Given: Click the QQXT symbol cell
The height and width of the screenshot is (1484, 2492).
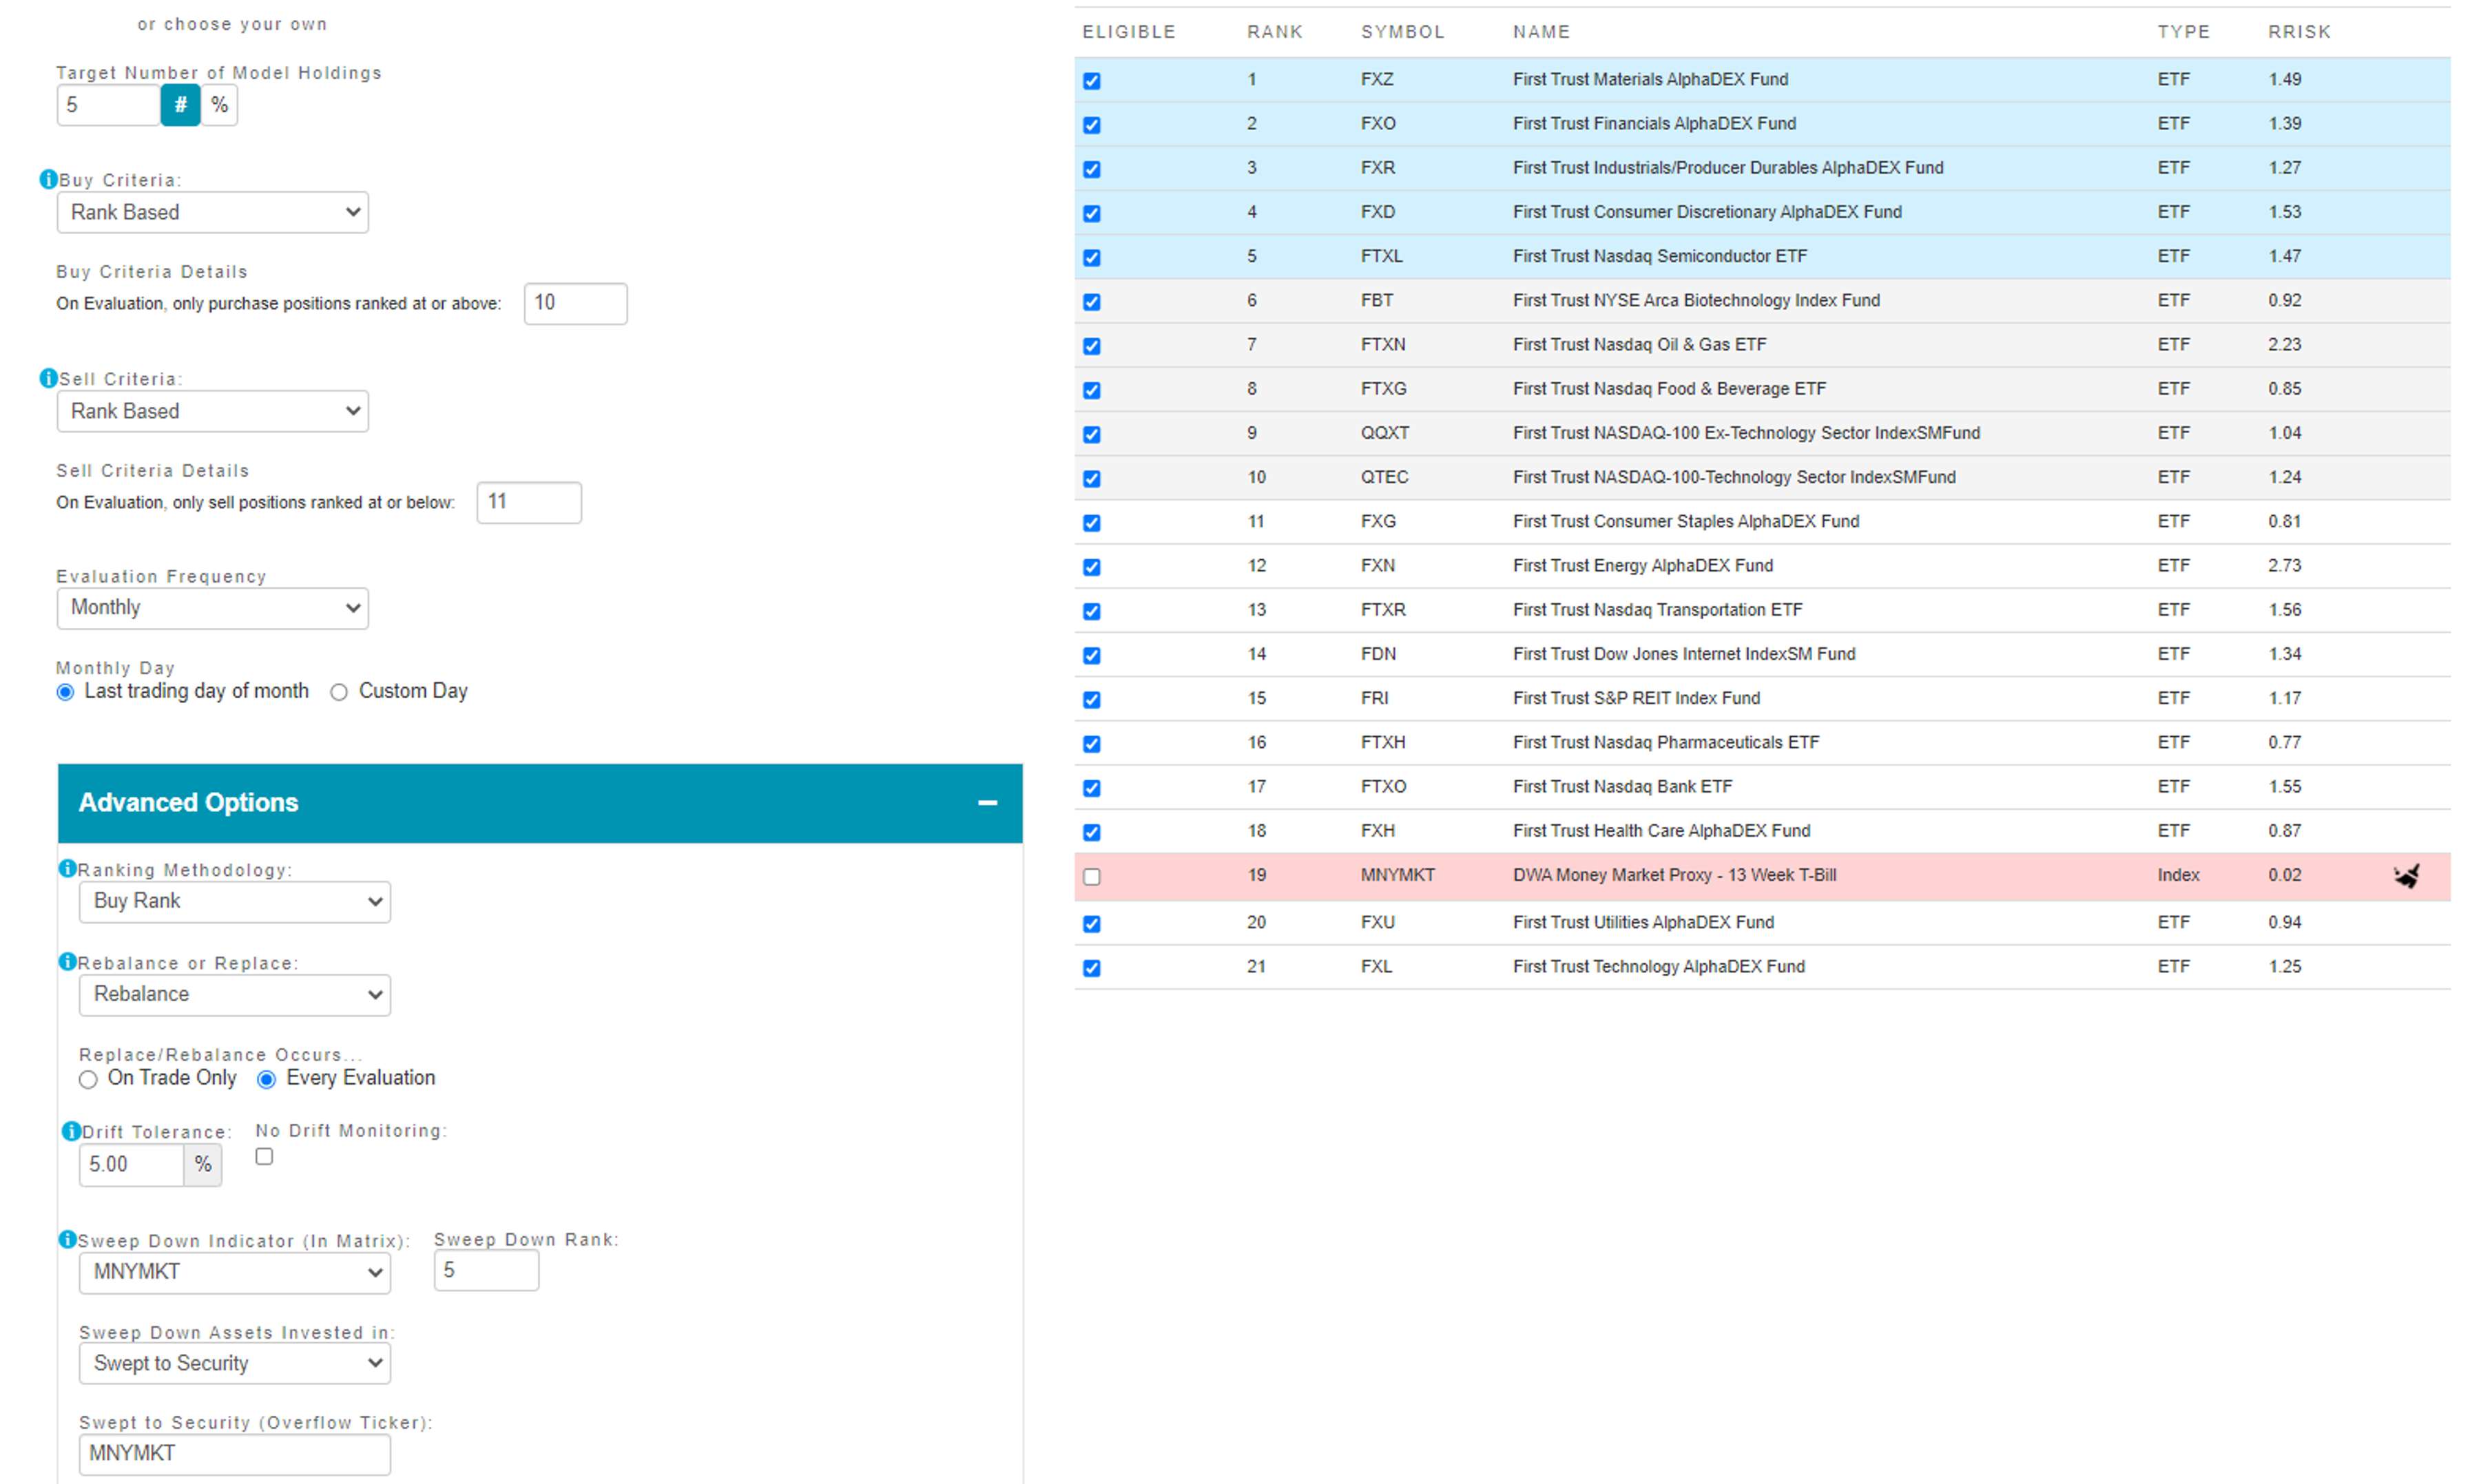Looking at the screenshot, I should coord(1385,433).
